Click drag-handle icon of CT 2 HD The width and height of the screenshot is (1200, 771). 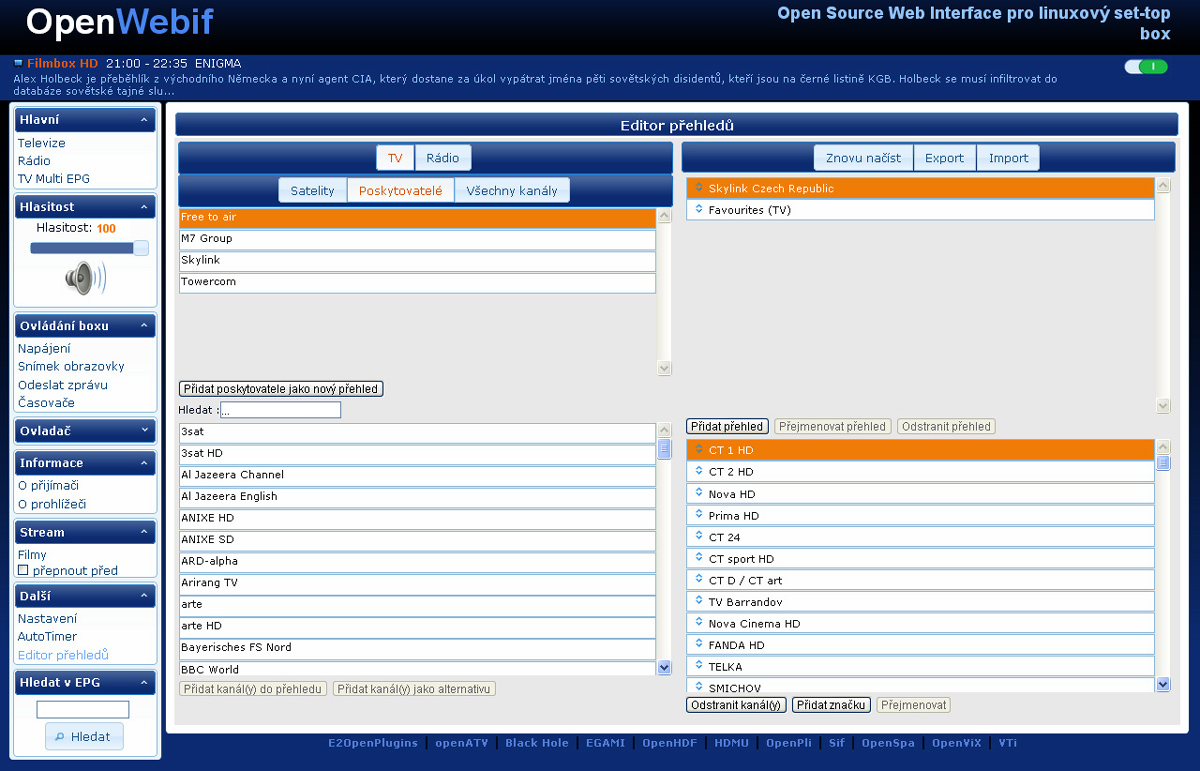pyautogui.click(x=699, y=472)
